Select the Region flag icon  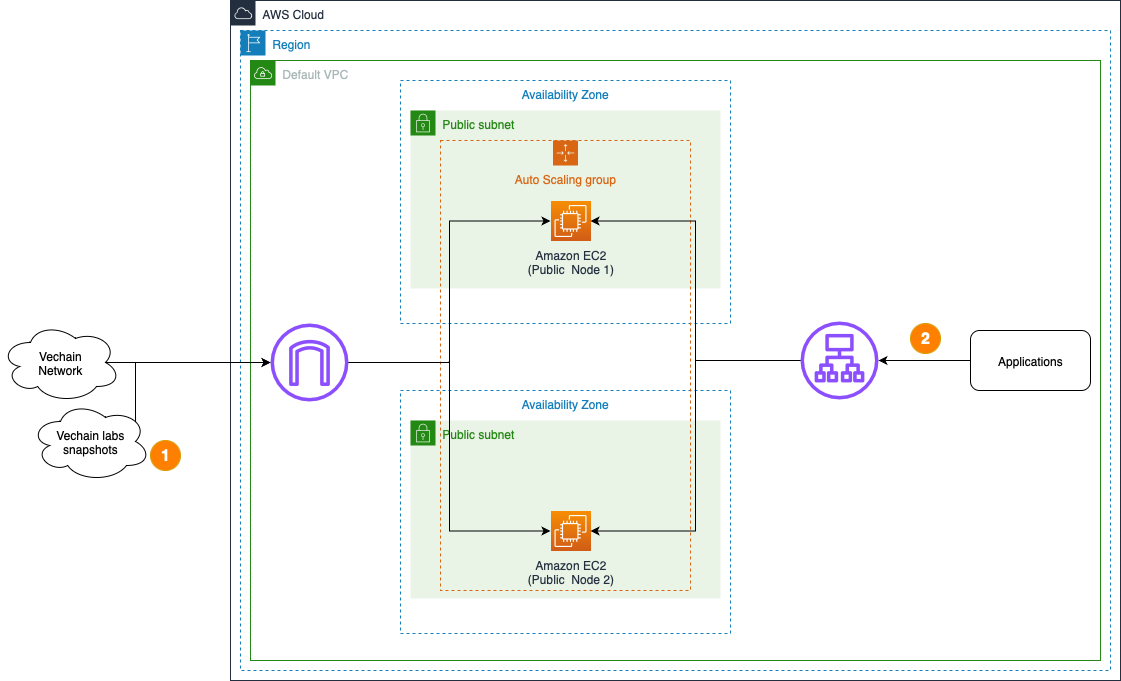click(x=253, y=44)
